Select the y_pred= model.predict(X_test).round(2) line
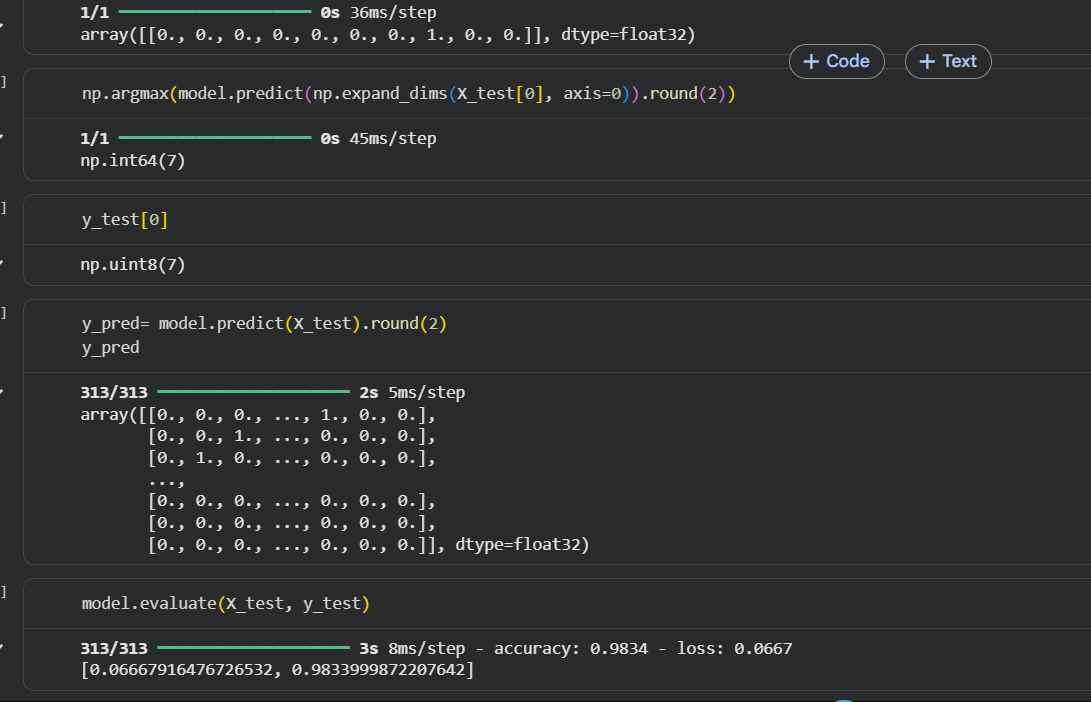The image size is (1091, 702). point(264,324)
